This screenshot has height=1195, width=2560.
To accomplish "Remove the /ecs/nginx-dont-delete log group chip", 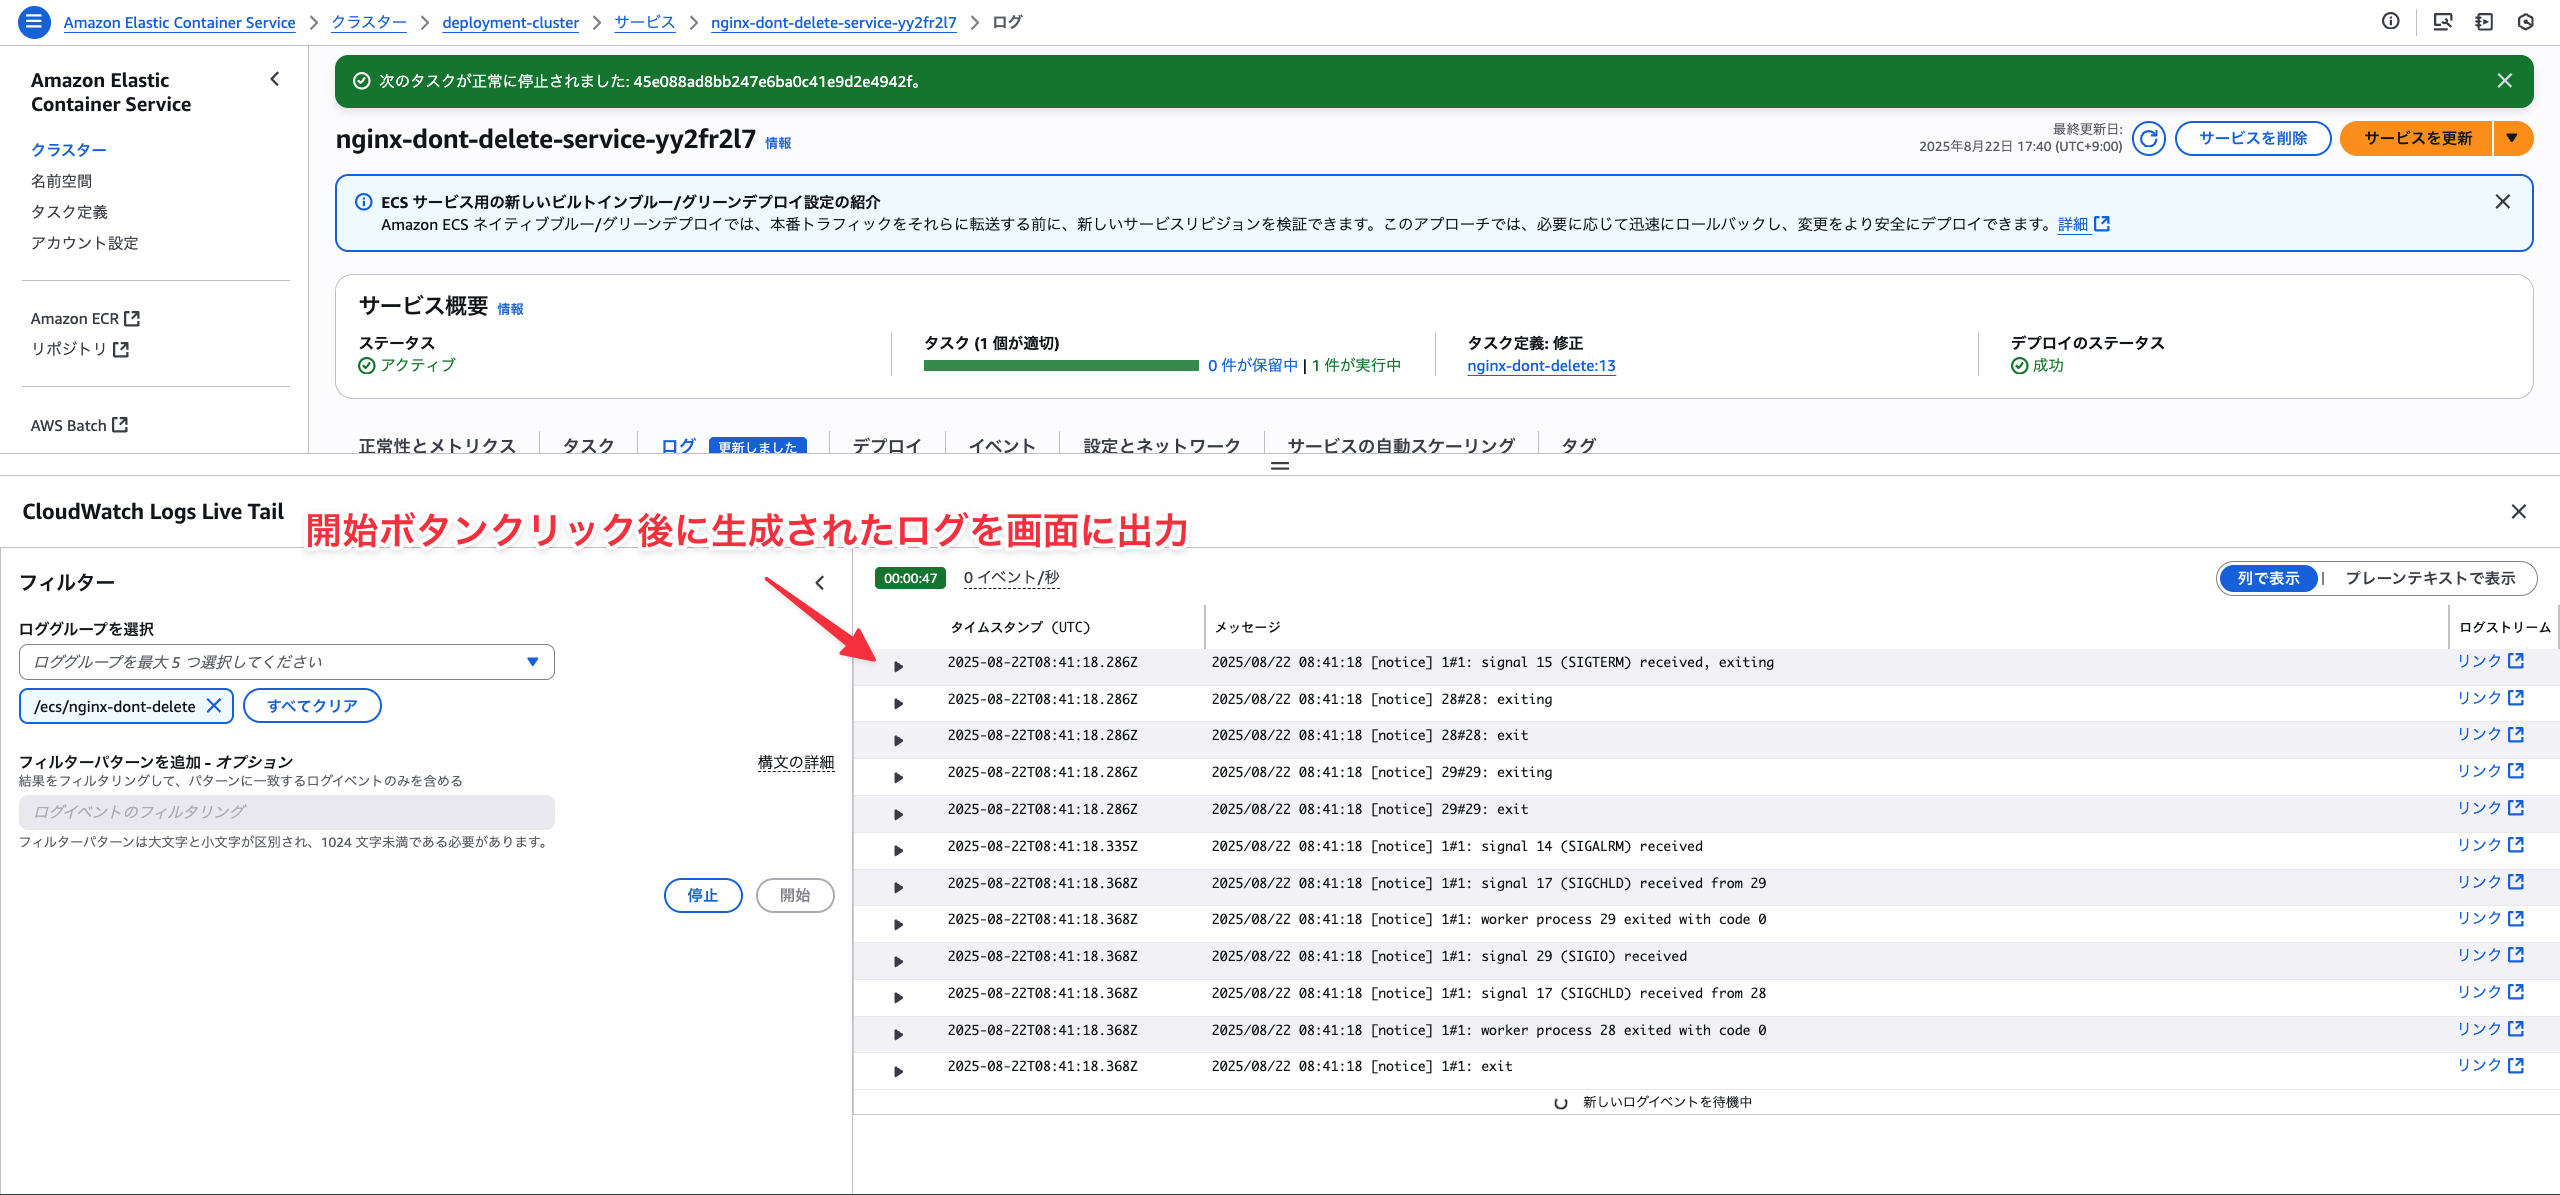I will coord(214,706).
